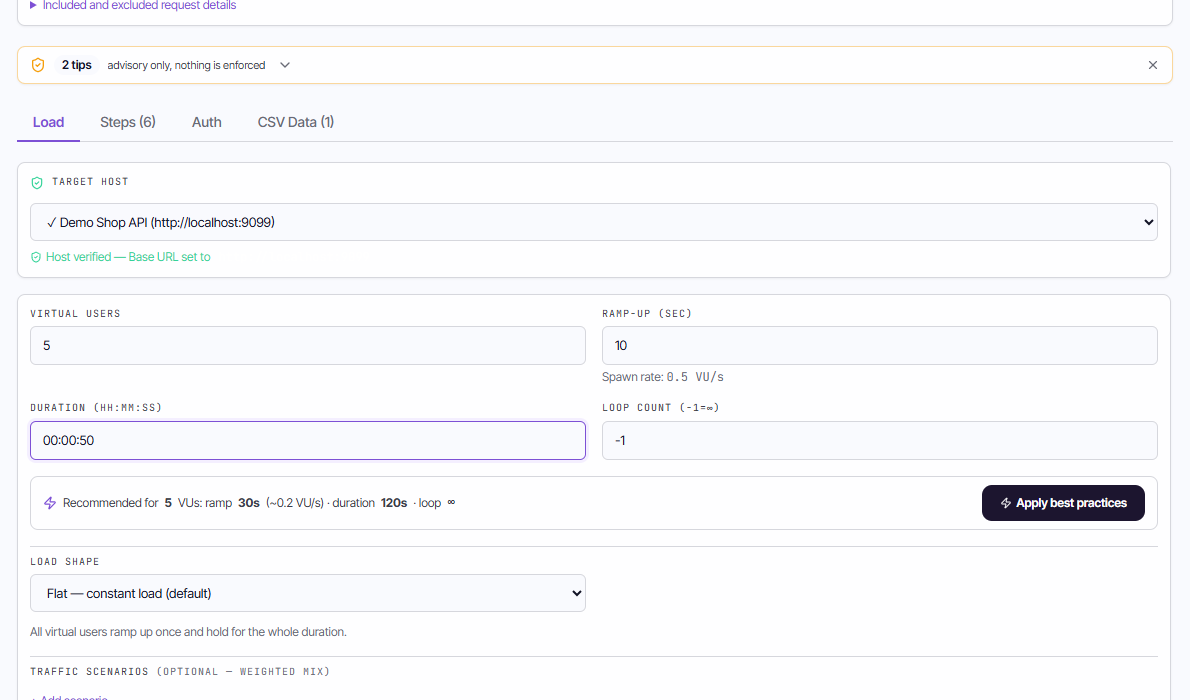Viewport: 1190px width, 700px height.
Task: Switch to the Load tab
Action: (x=49, y=122)
